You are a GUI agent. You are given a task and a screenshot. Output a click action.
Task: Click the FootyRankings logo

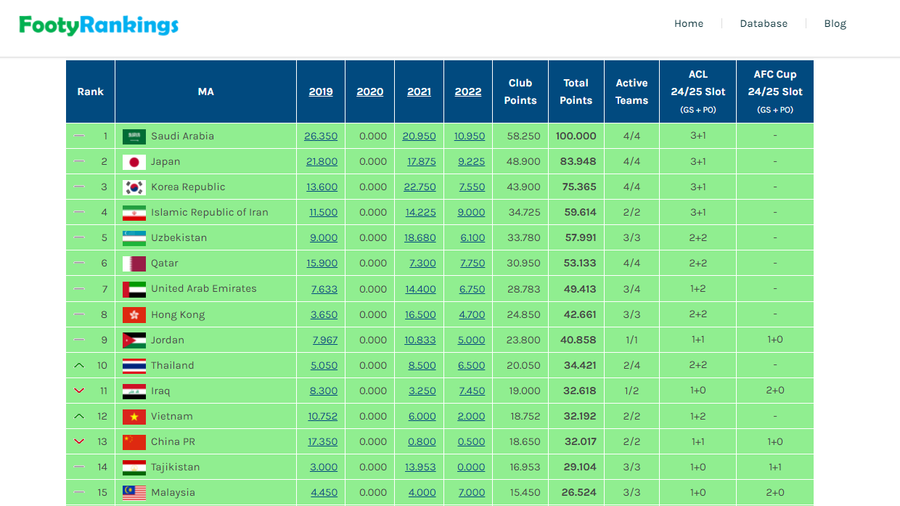click(x=99, y=25)
